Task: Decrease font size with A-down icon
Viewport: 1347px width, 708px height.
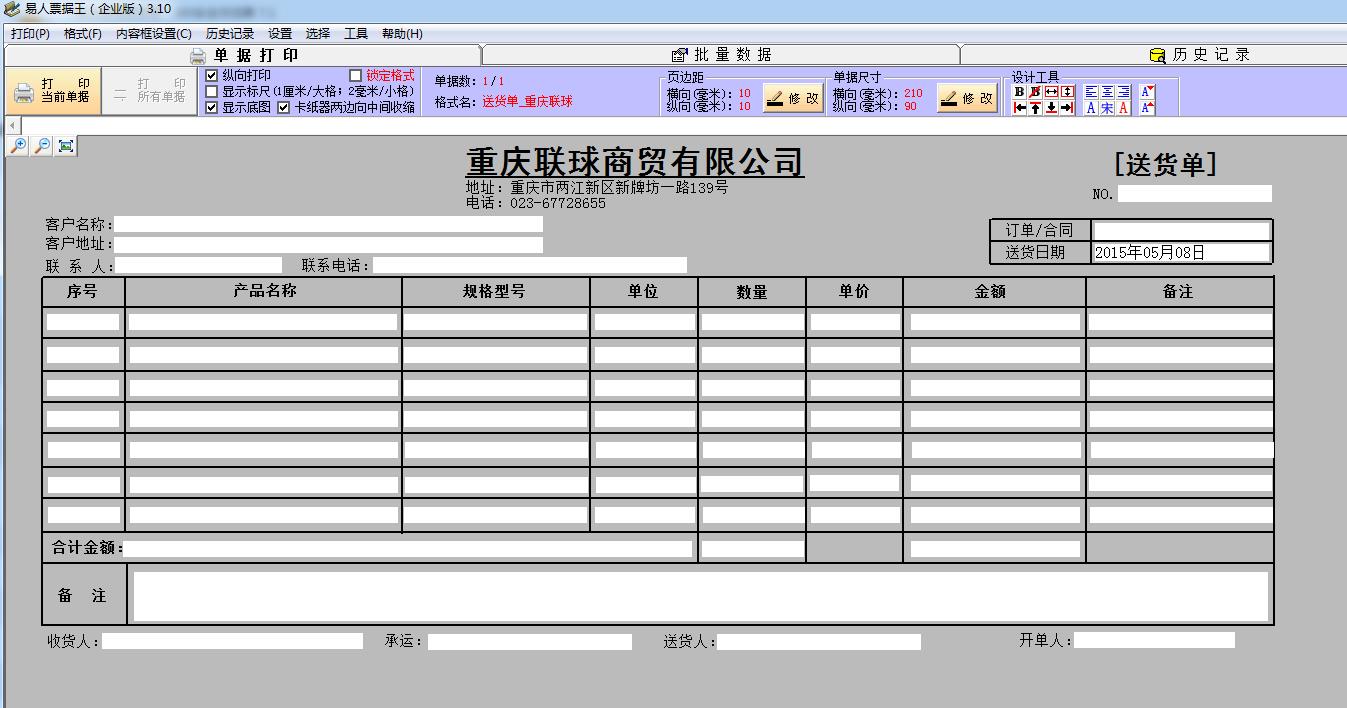Action: [x=1147, y=91]
